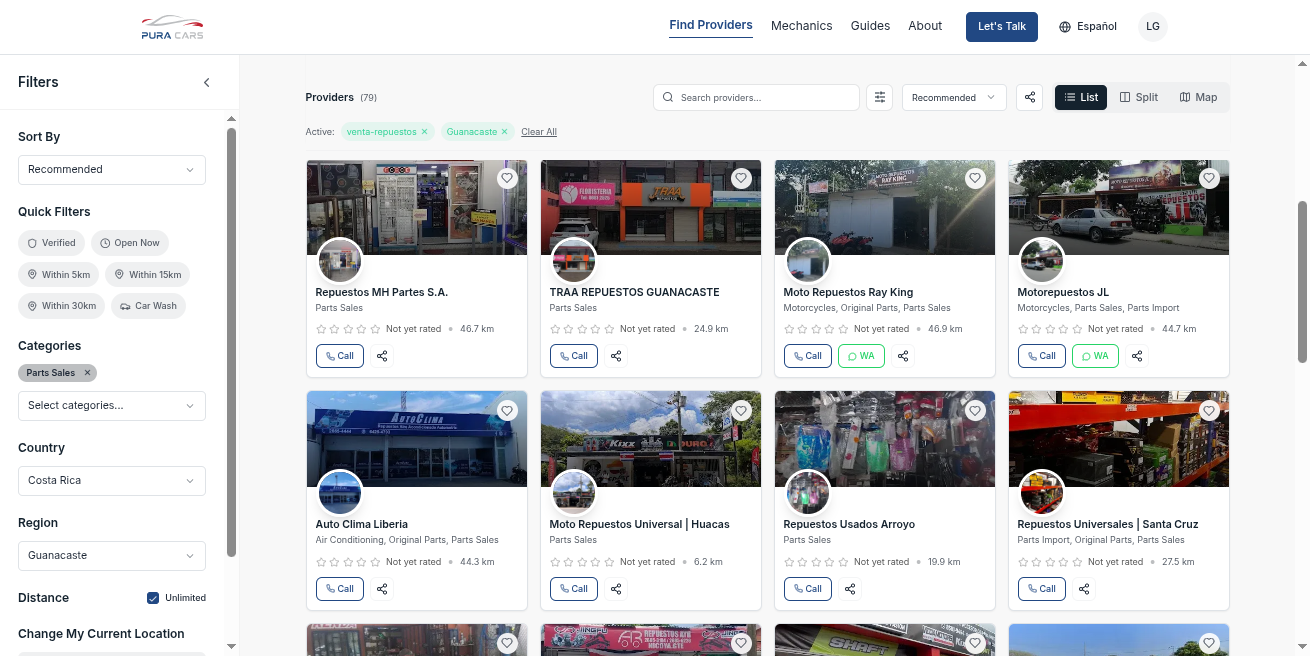Remove Guanacaste active filter chip
Viewport: 1310px width, 656px height.
tap(504, 132)
